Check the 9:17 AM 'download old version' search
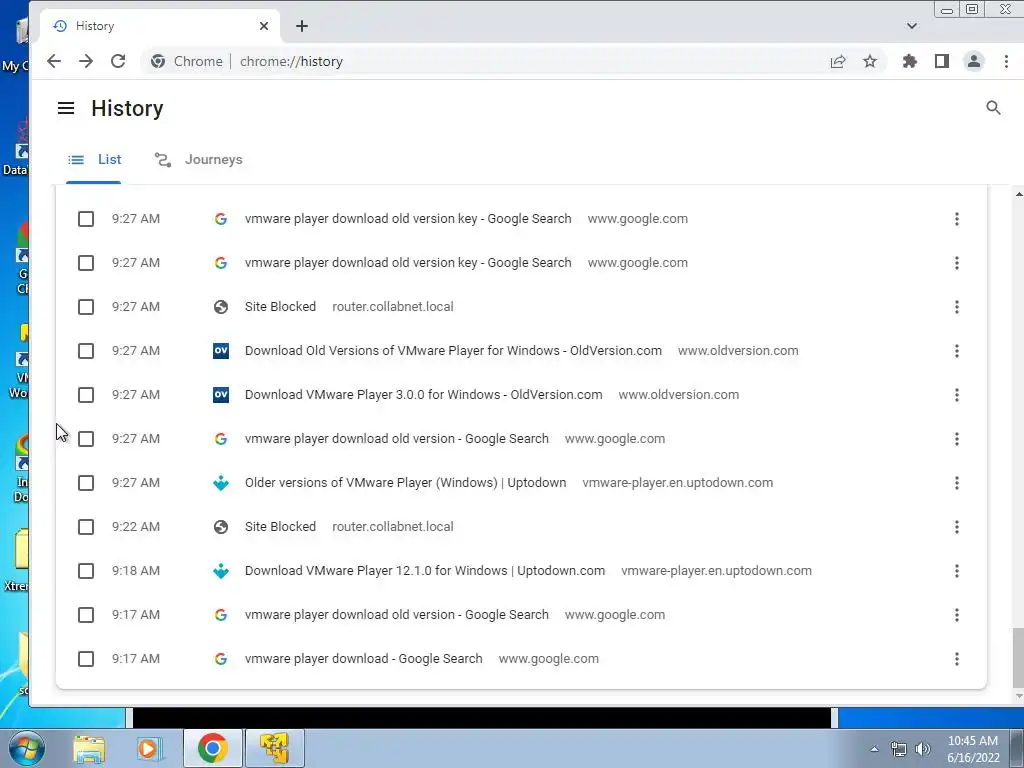The width and height of the screenshot is (1024, 768). 86,615
